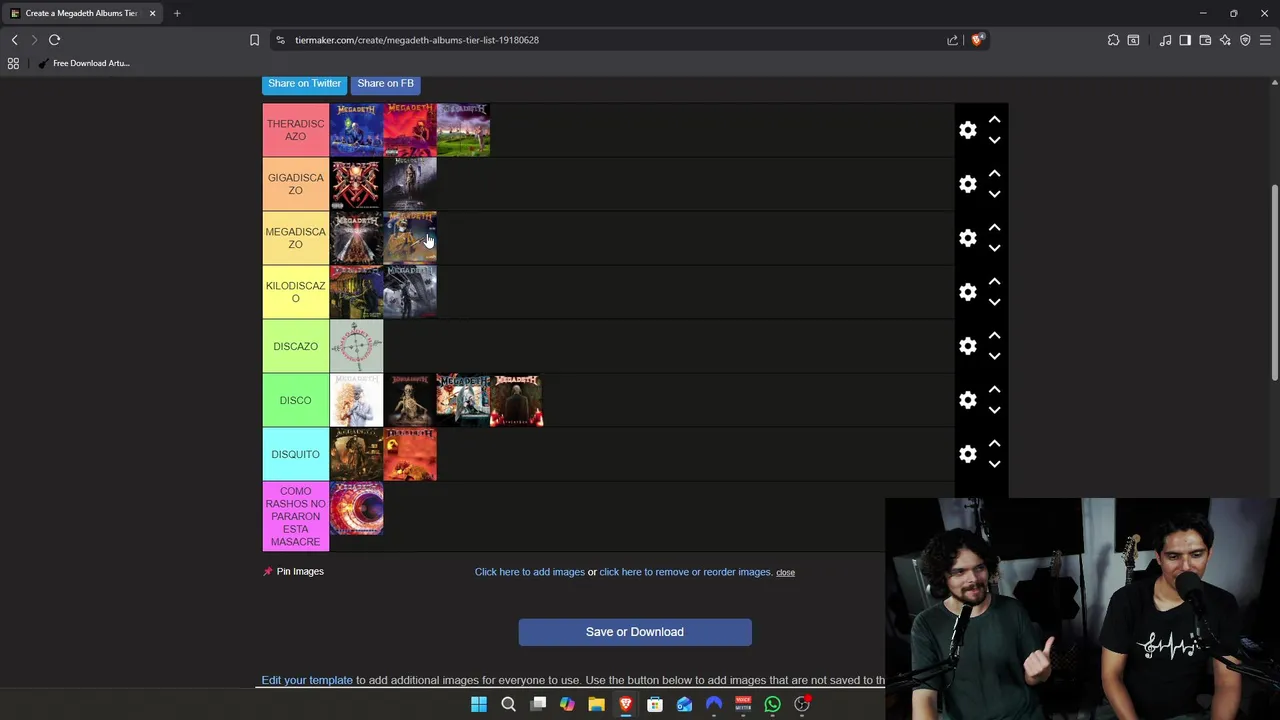Move MEGADISCAZO tier up with chevron

[994, 227]
